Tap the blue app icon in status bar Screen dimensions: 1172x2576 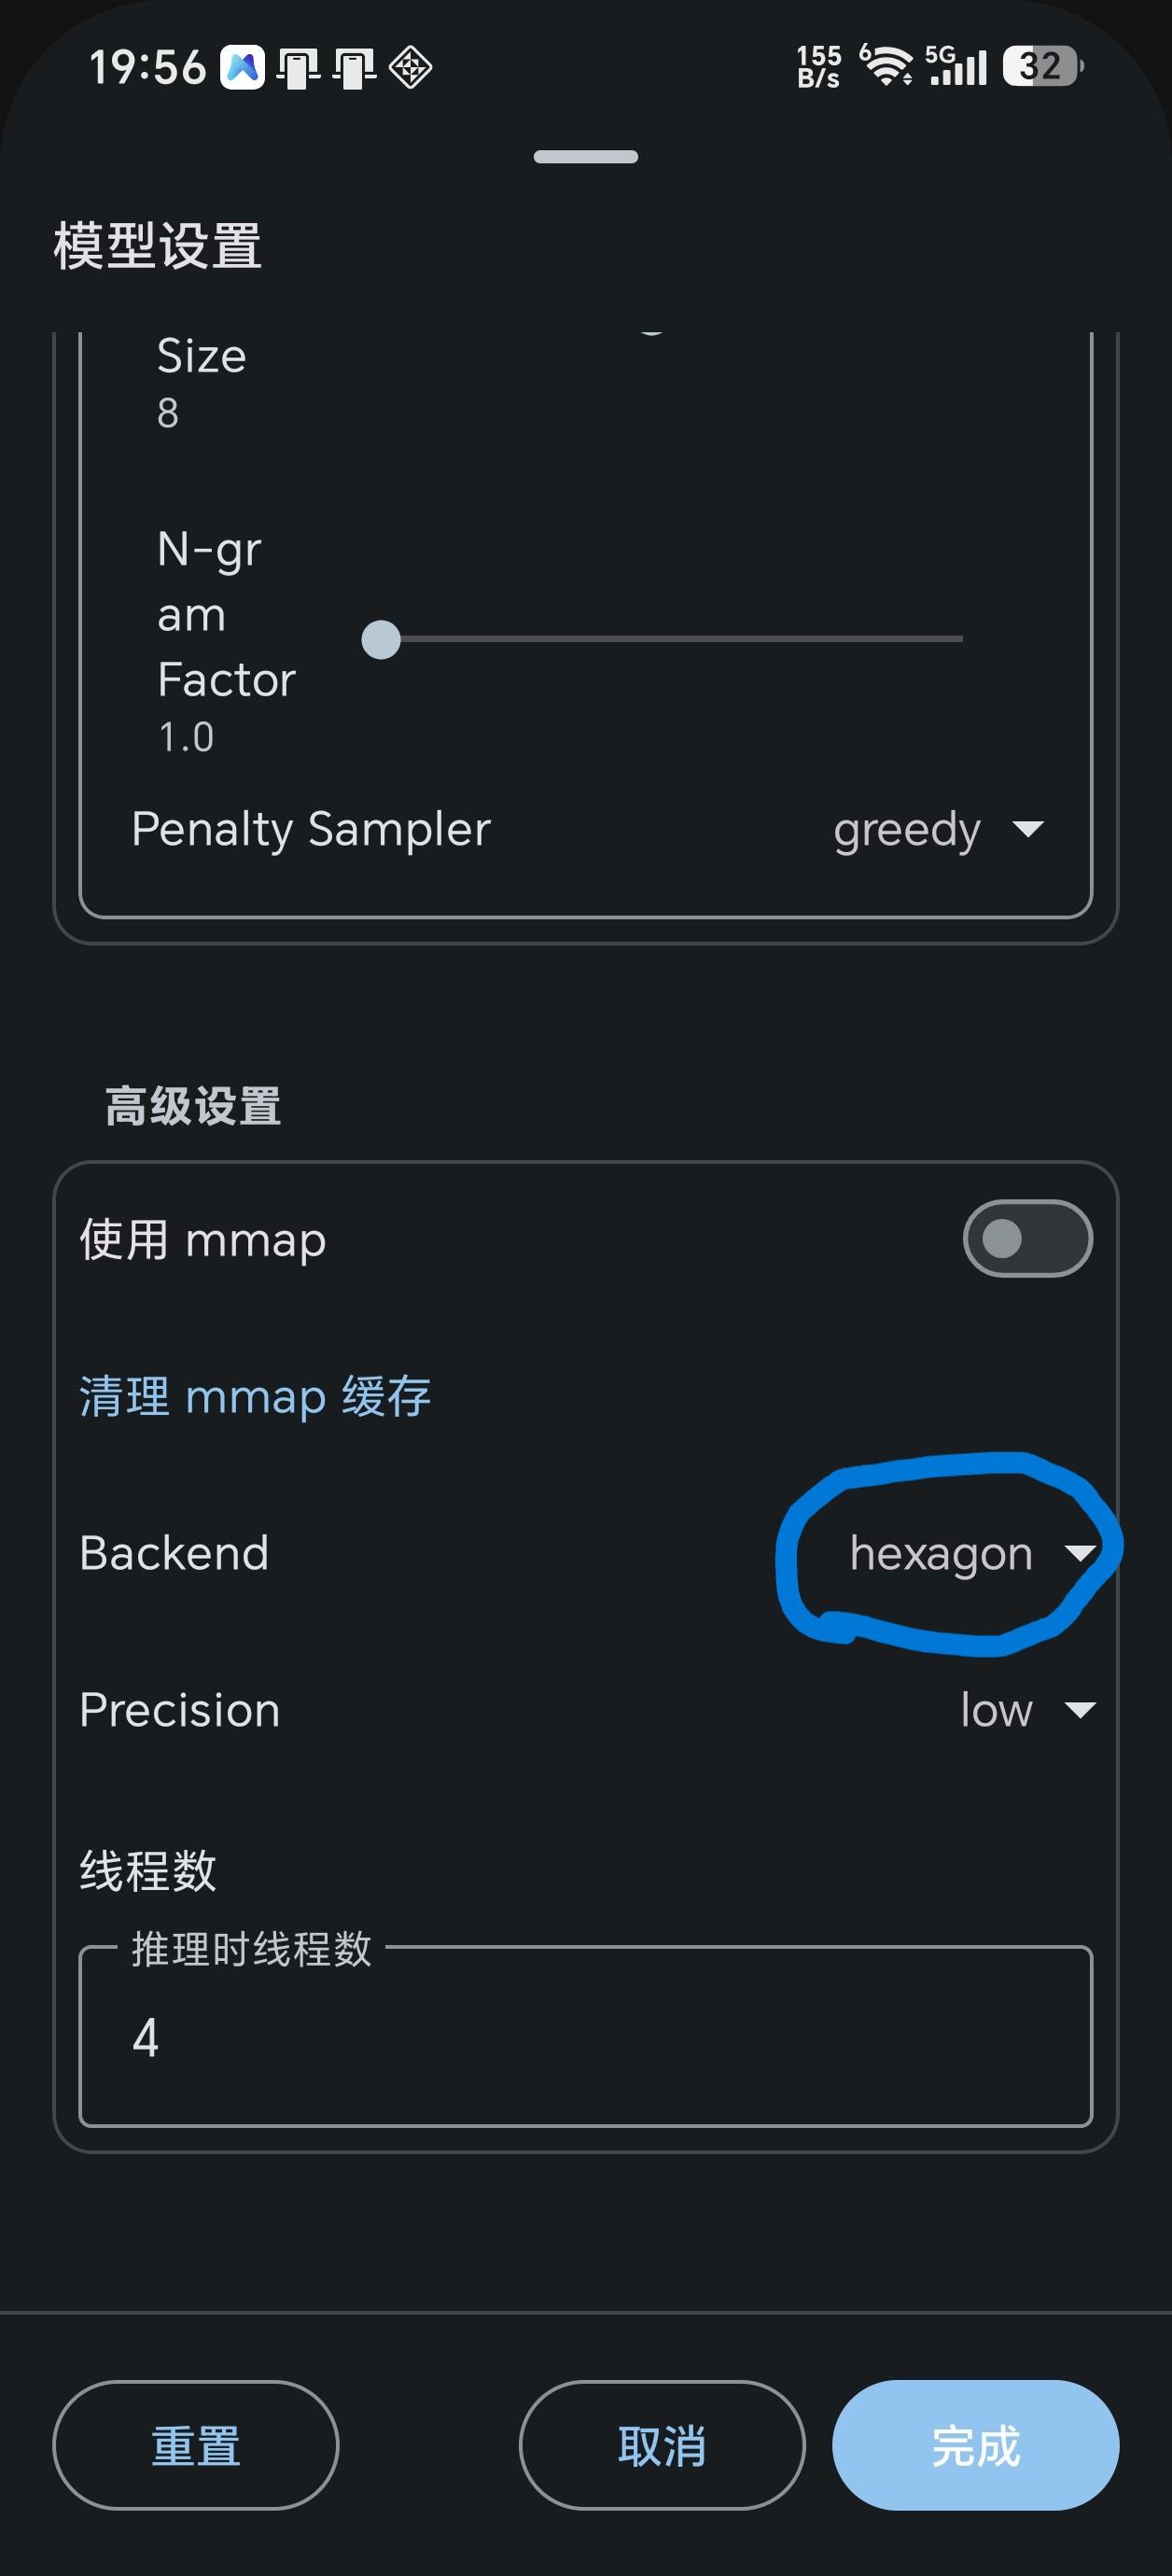[242, 68]
